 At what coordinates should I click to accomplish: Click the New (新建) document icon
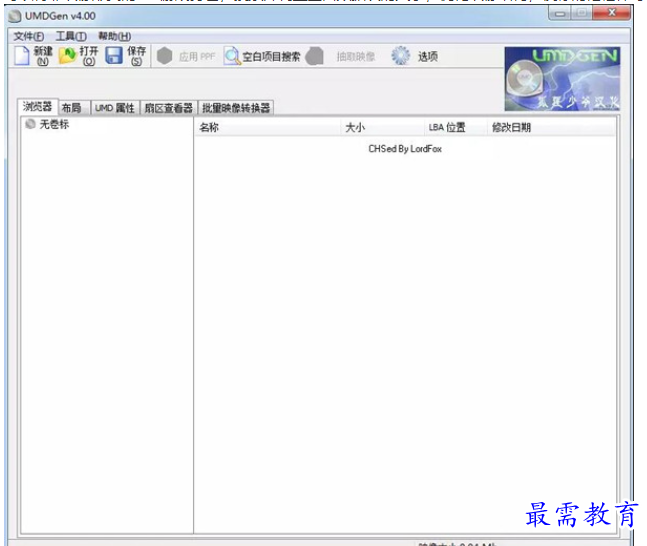pos(21,56)
